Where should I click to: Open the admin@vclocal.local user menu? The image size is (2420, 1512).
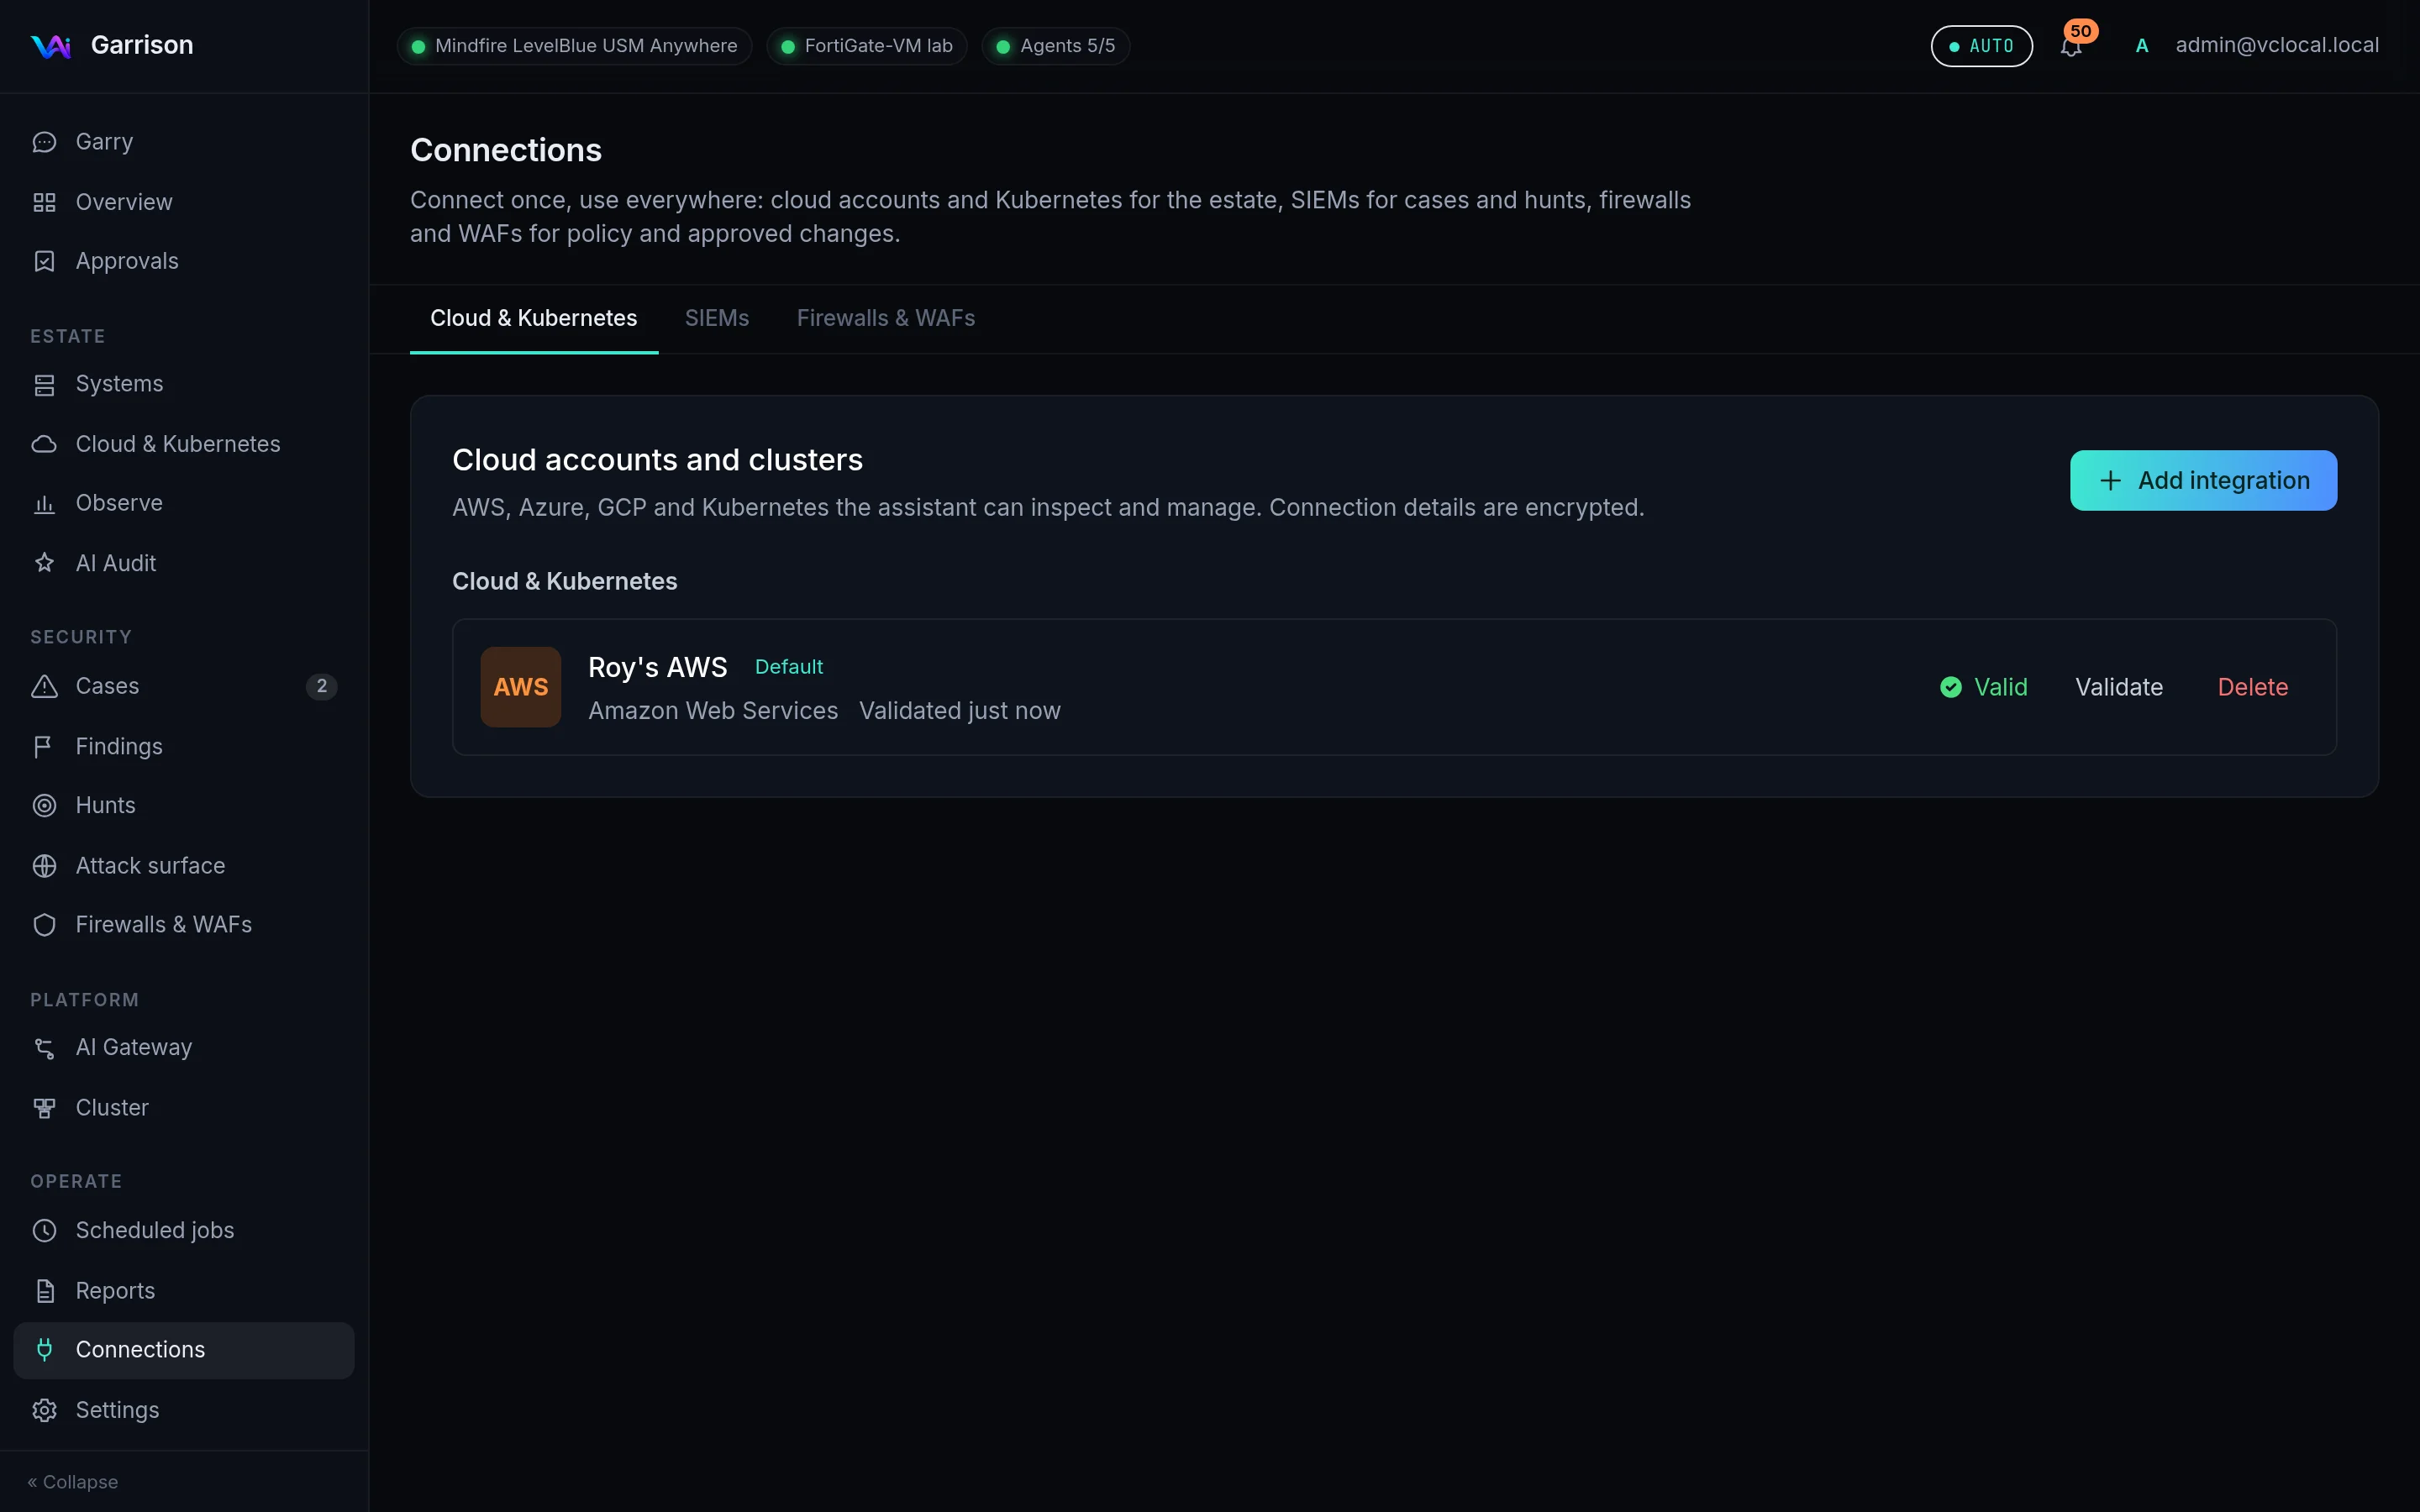click(2277, 45)
